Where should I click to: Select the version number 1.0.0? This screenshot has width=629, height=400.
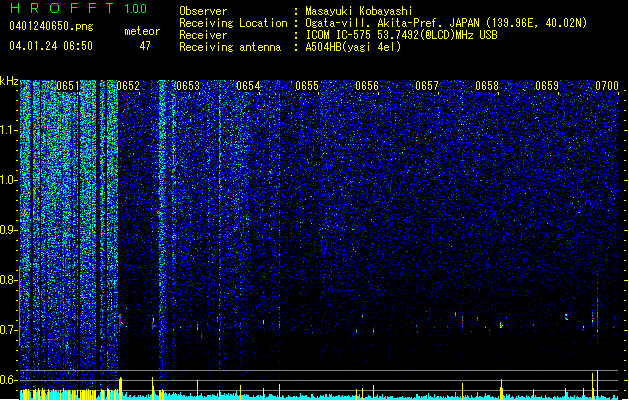(135, 9)
